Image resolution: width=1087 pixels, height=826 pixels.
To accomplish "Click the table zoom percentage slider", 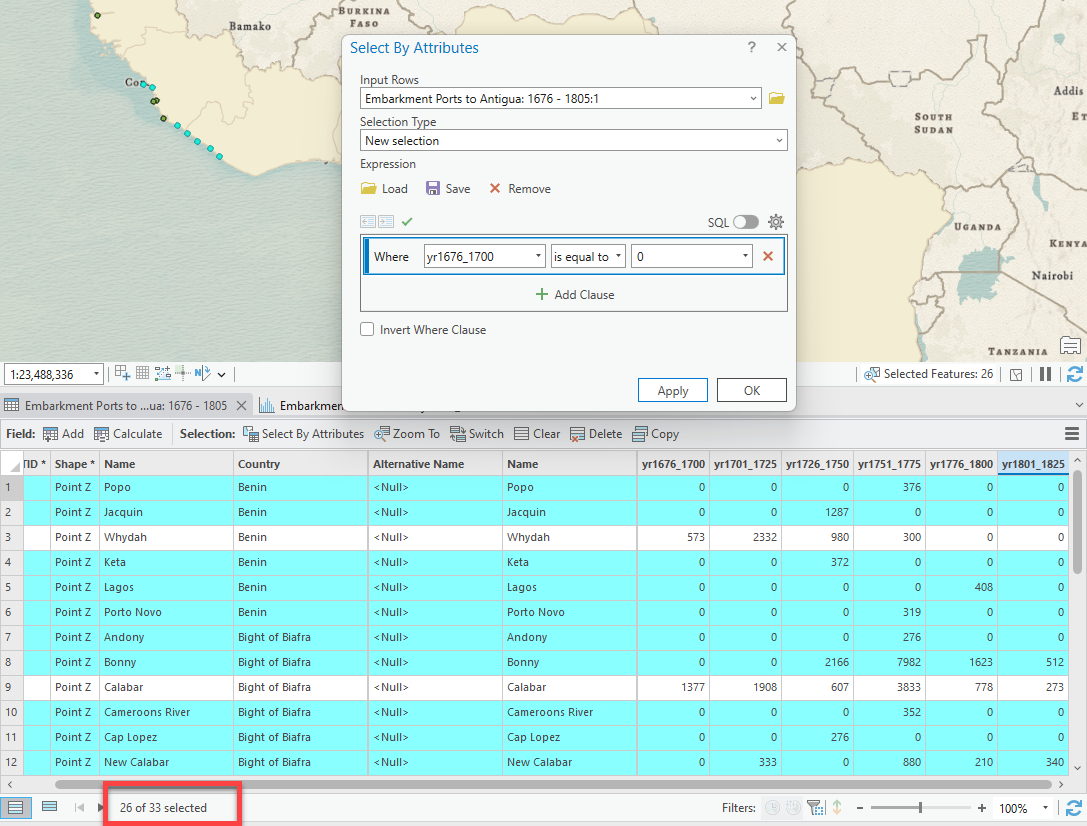I will point(919,808).
